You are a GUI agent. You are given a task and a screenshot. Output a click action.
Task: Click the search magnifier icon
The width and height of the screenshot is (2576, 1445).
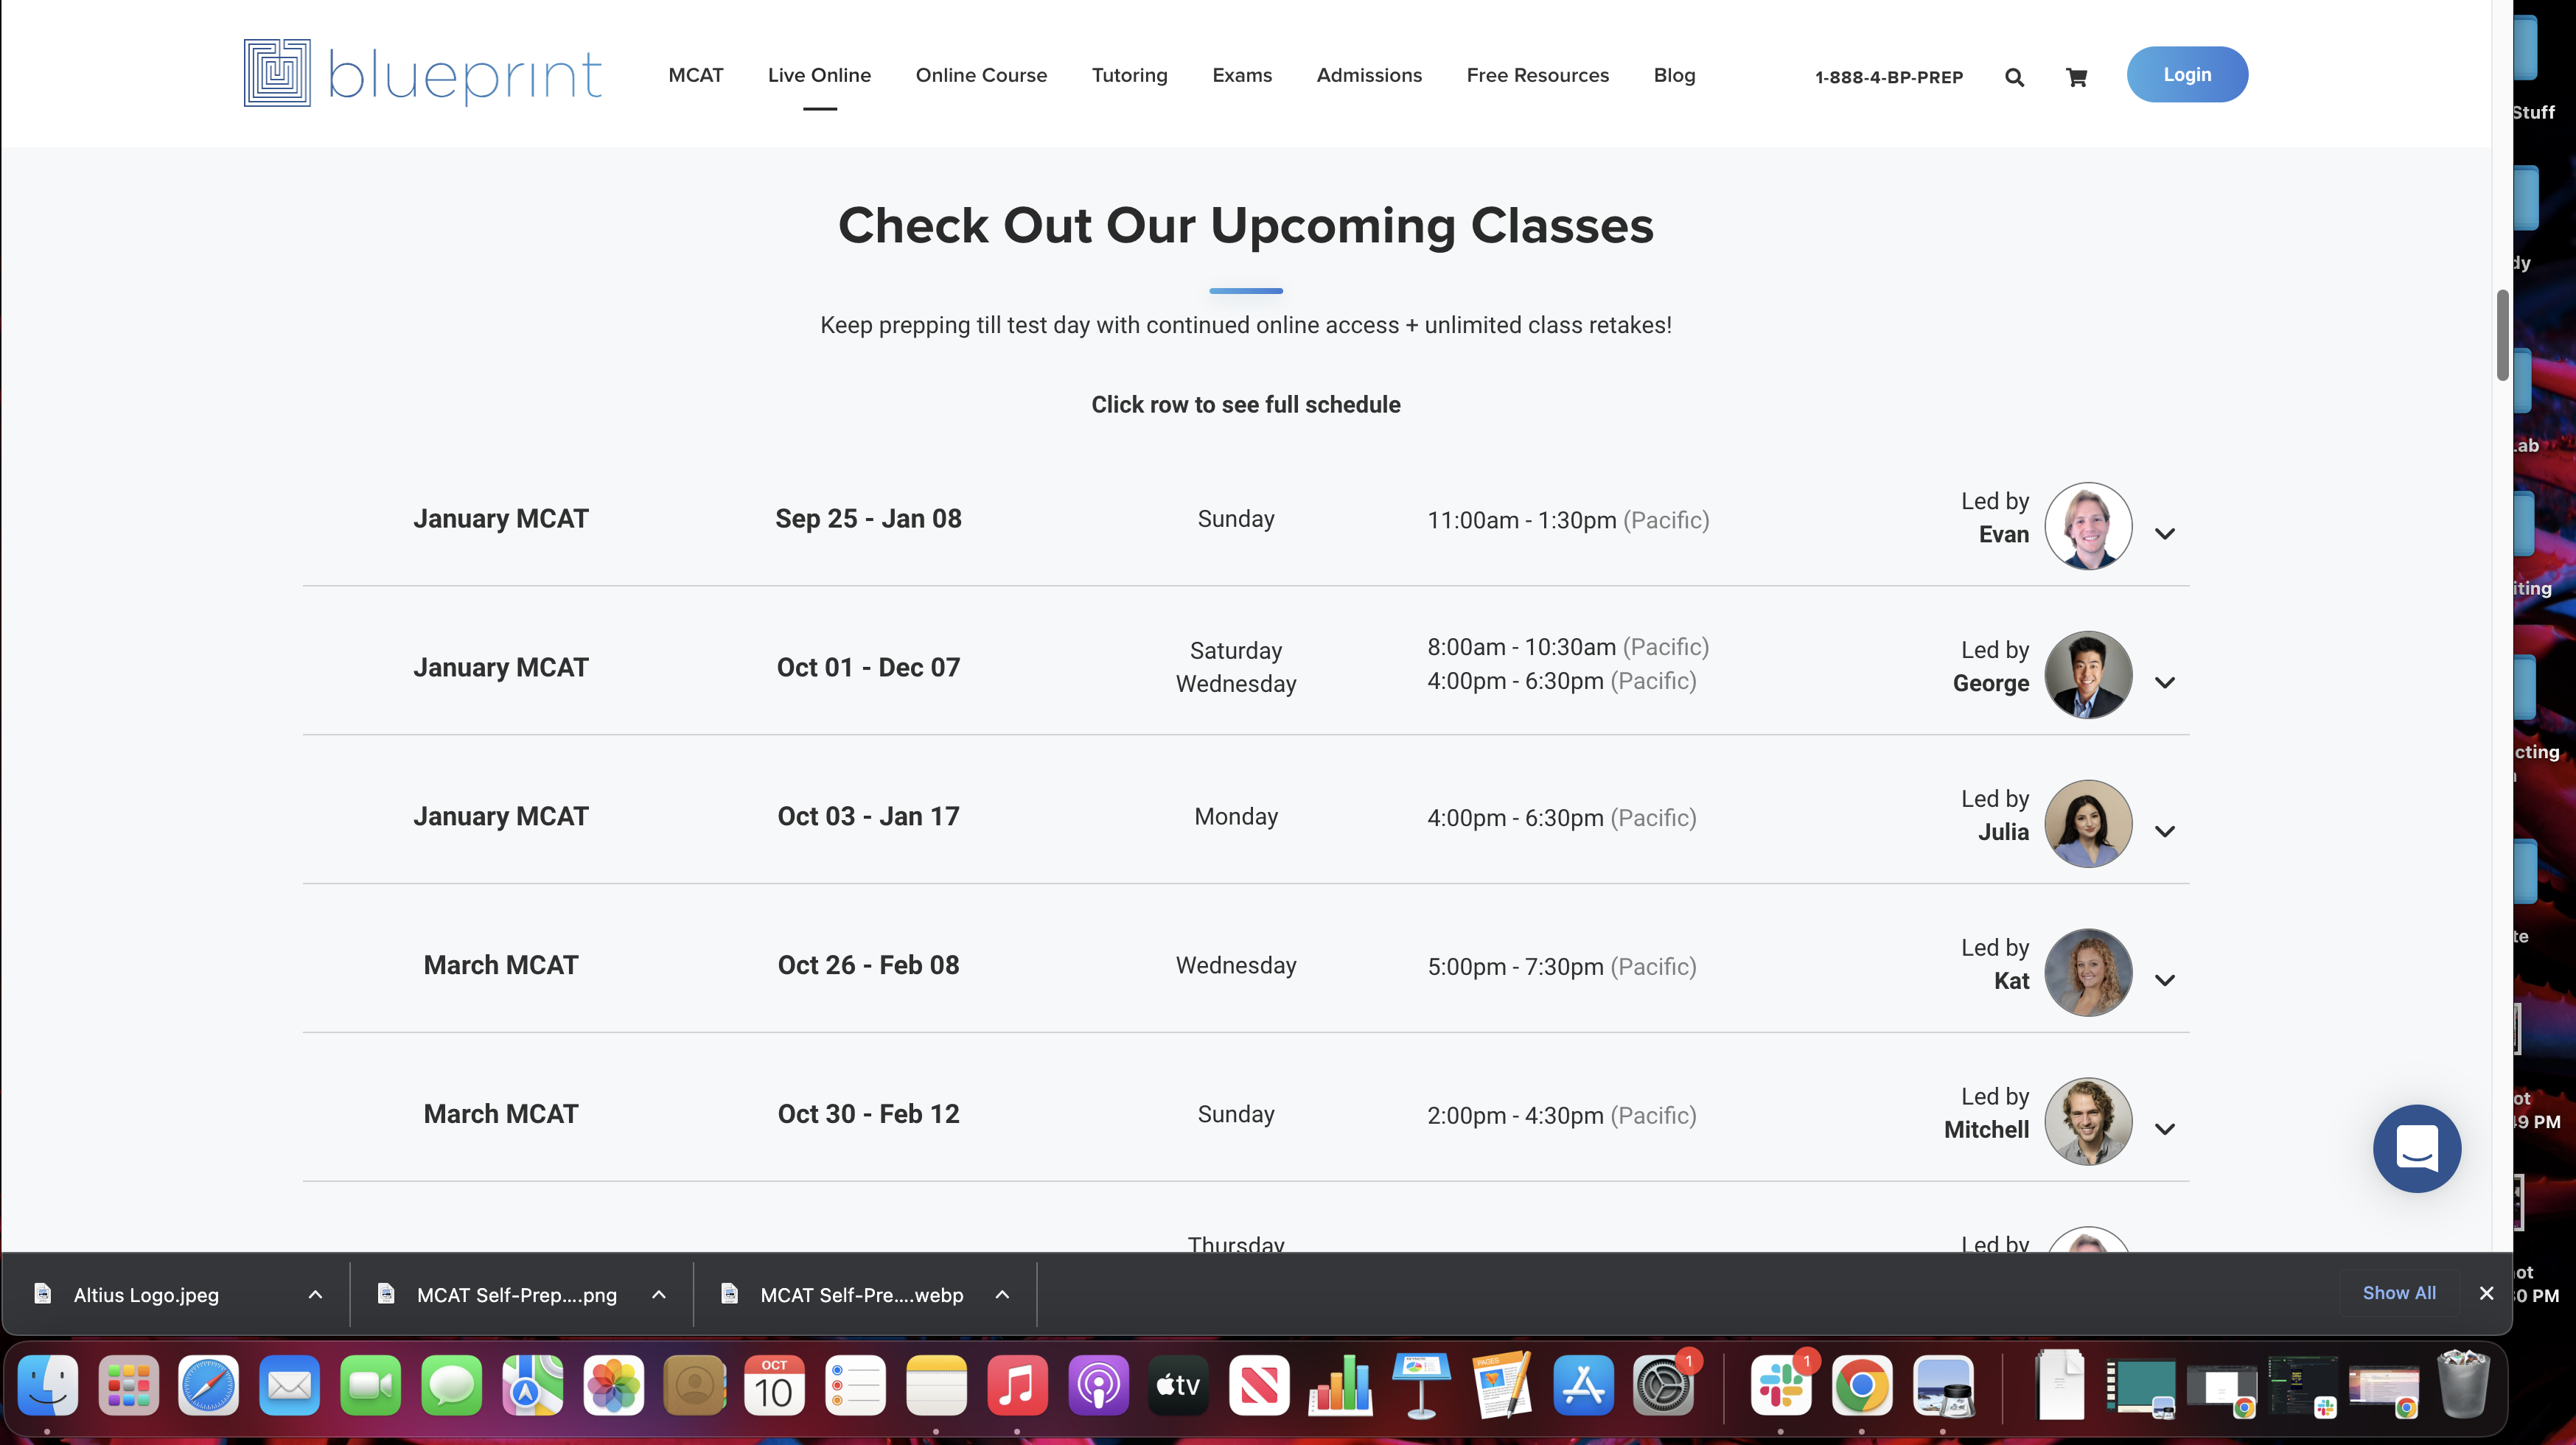pos(2014,77)
